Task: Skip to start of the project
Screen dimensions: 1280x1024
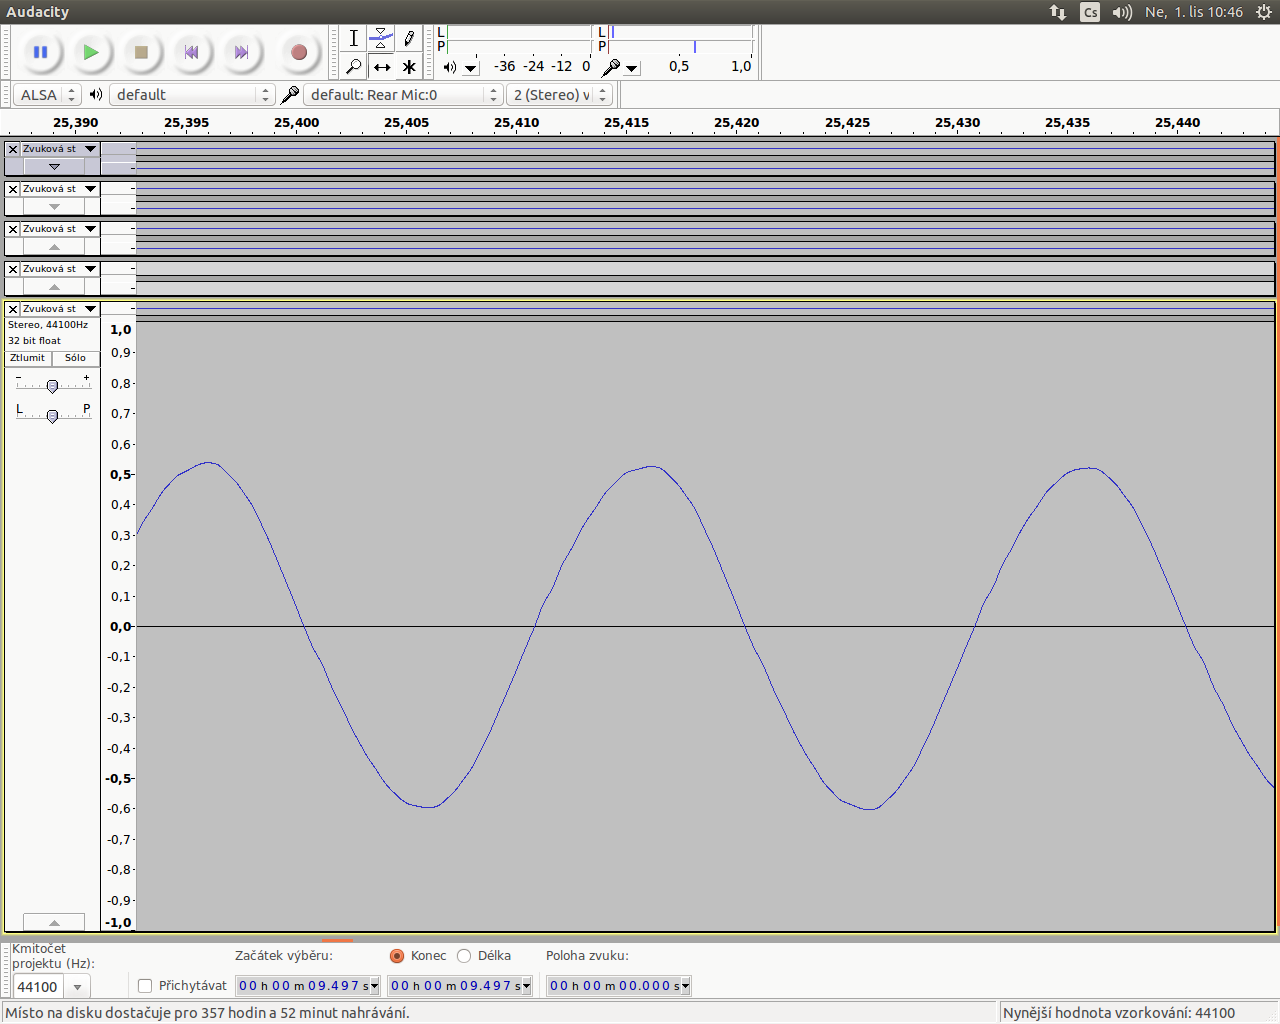Action: pyautogui.click(x=191, y=52)
